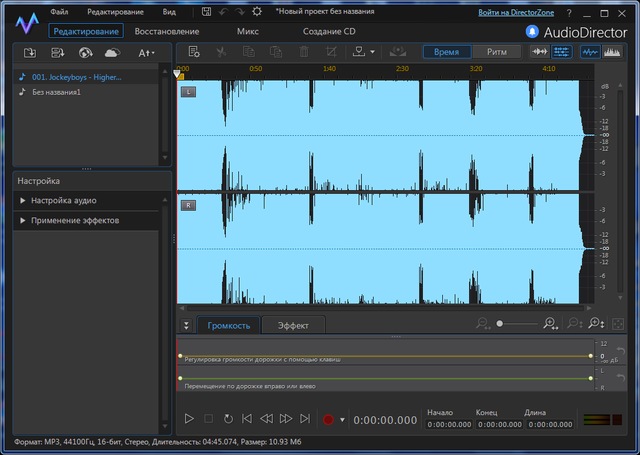Open the settings gear in title bar
640x455 pixels.
click(x=258, y=12)
